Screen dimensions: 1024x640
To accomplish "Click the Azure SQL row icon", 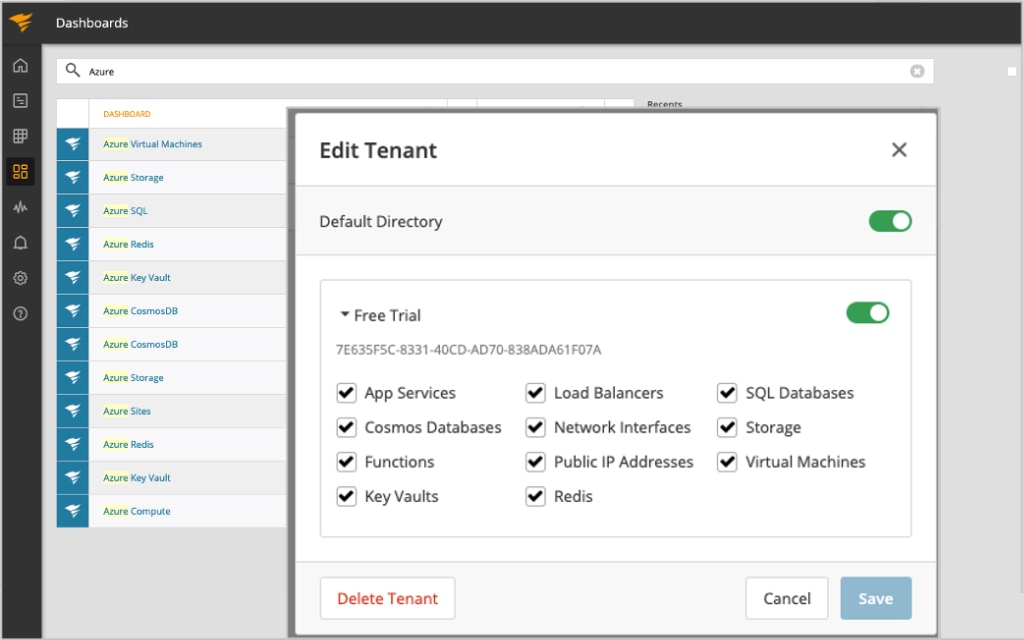I will click(x=72, y=210).
